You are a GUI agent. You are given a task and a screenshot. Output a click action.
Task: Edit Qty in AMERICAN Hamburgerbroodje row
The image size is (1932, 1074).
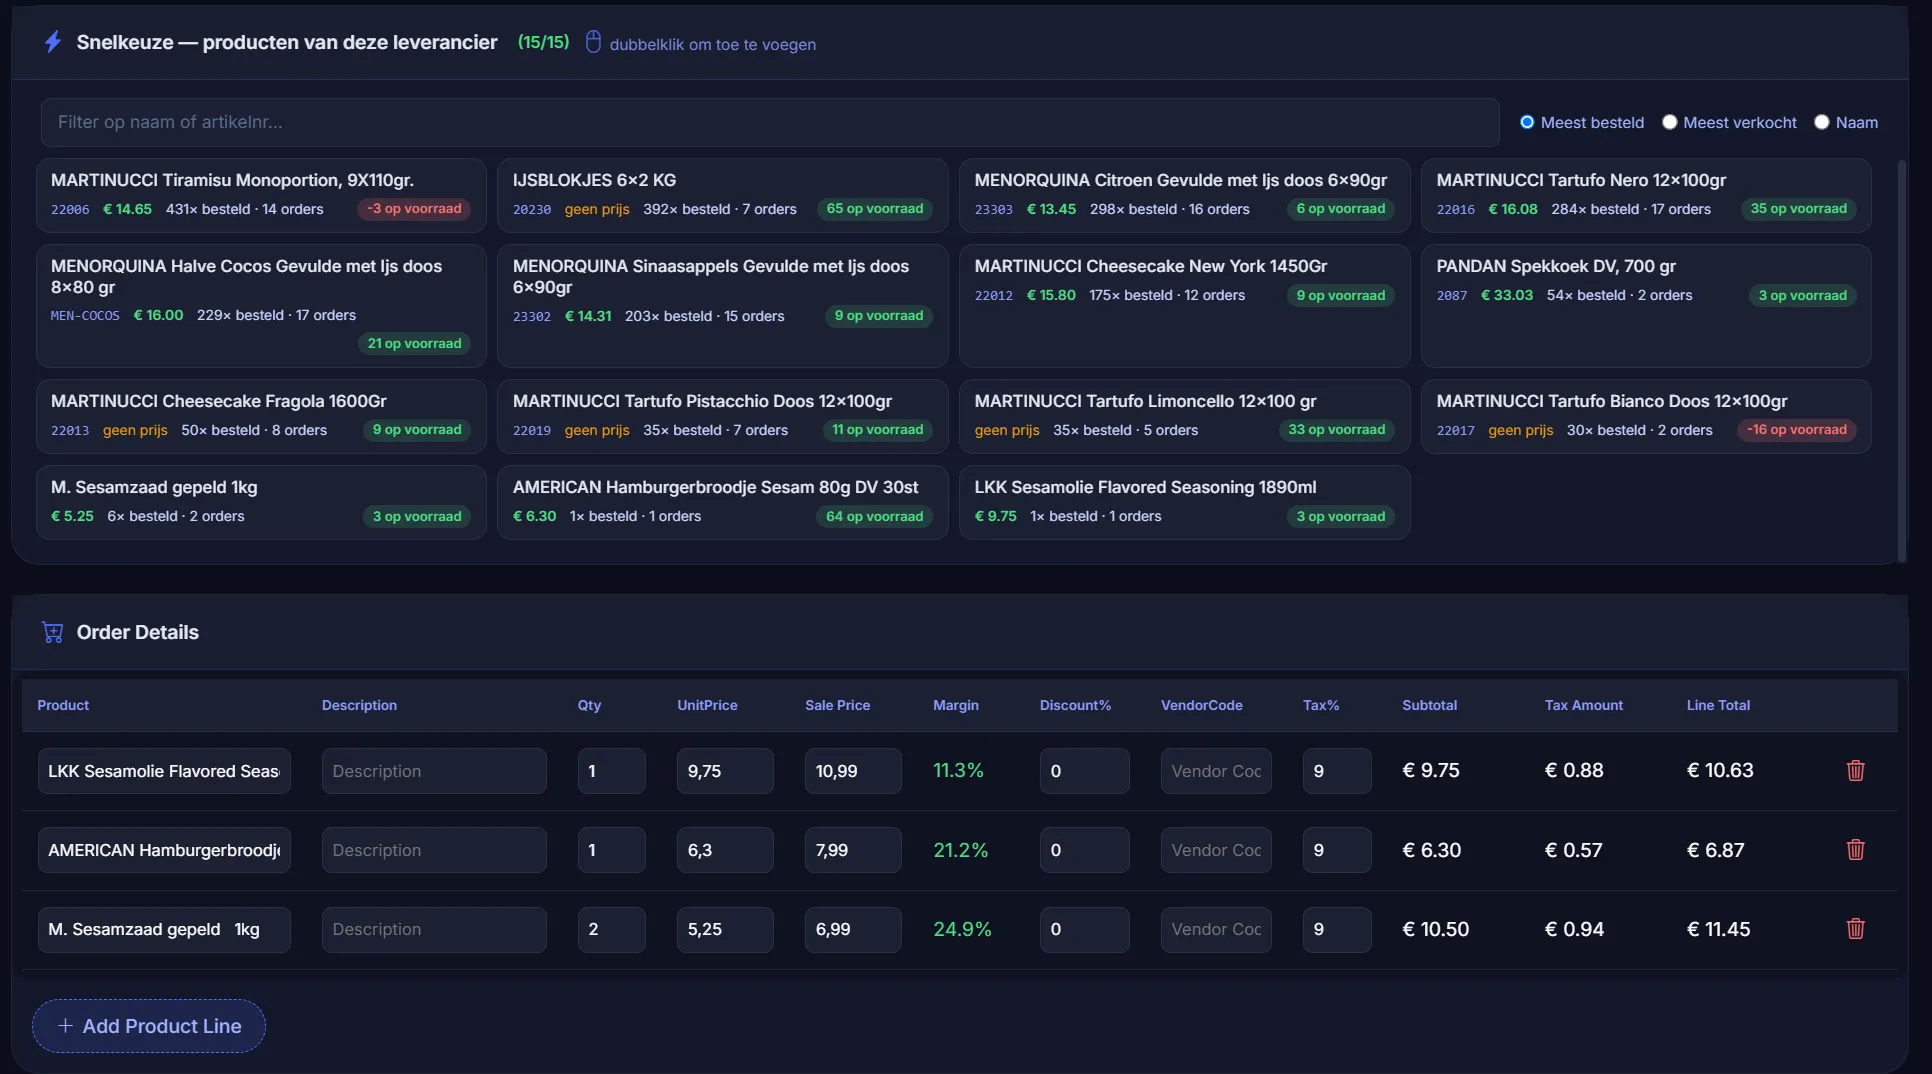click(x=611, y=850)
